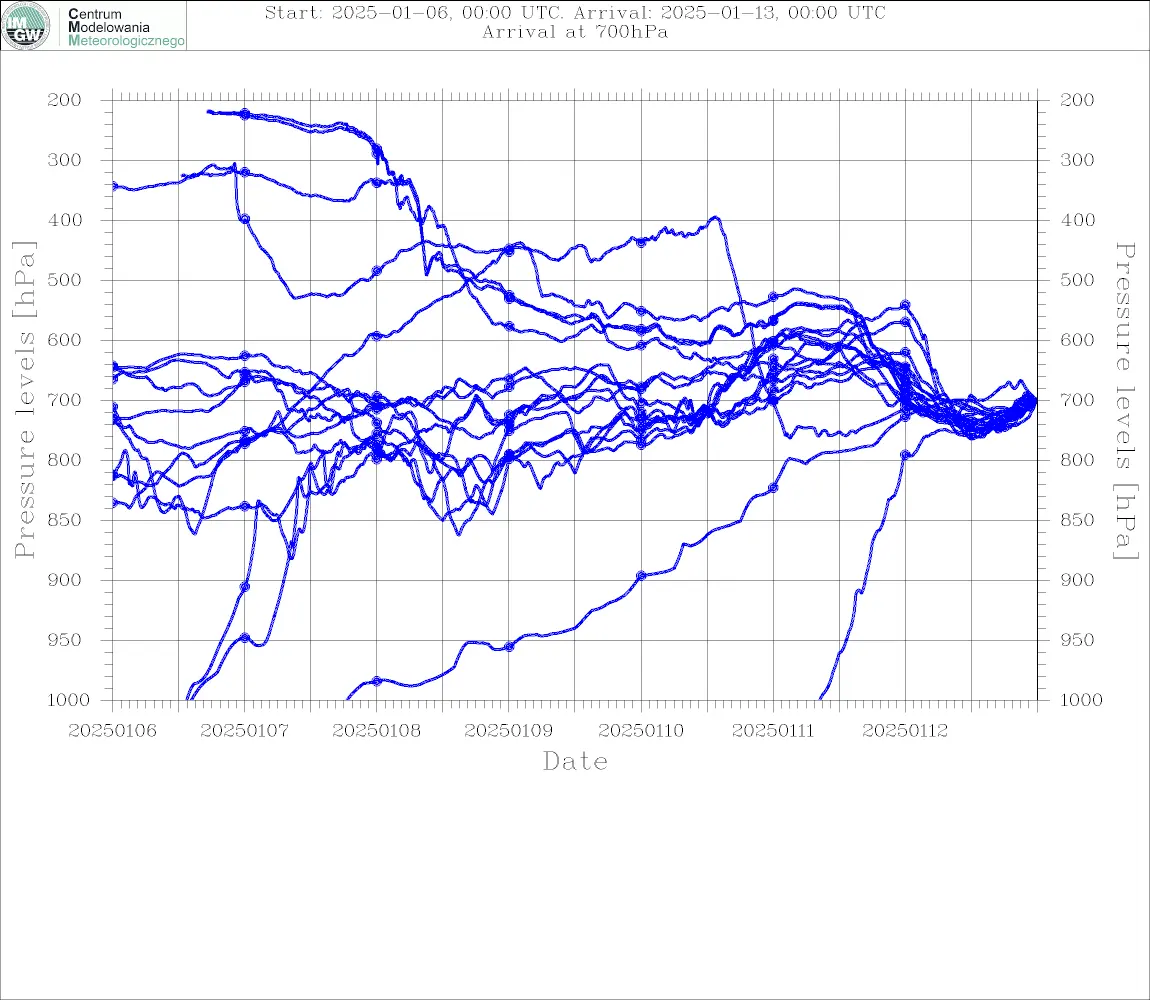Click the date label 20250107
The height and width of the screenshot is (1000, 1150).
tap(244, 731)
